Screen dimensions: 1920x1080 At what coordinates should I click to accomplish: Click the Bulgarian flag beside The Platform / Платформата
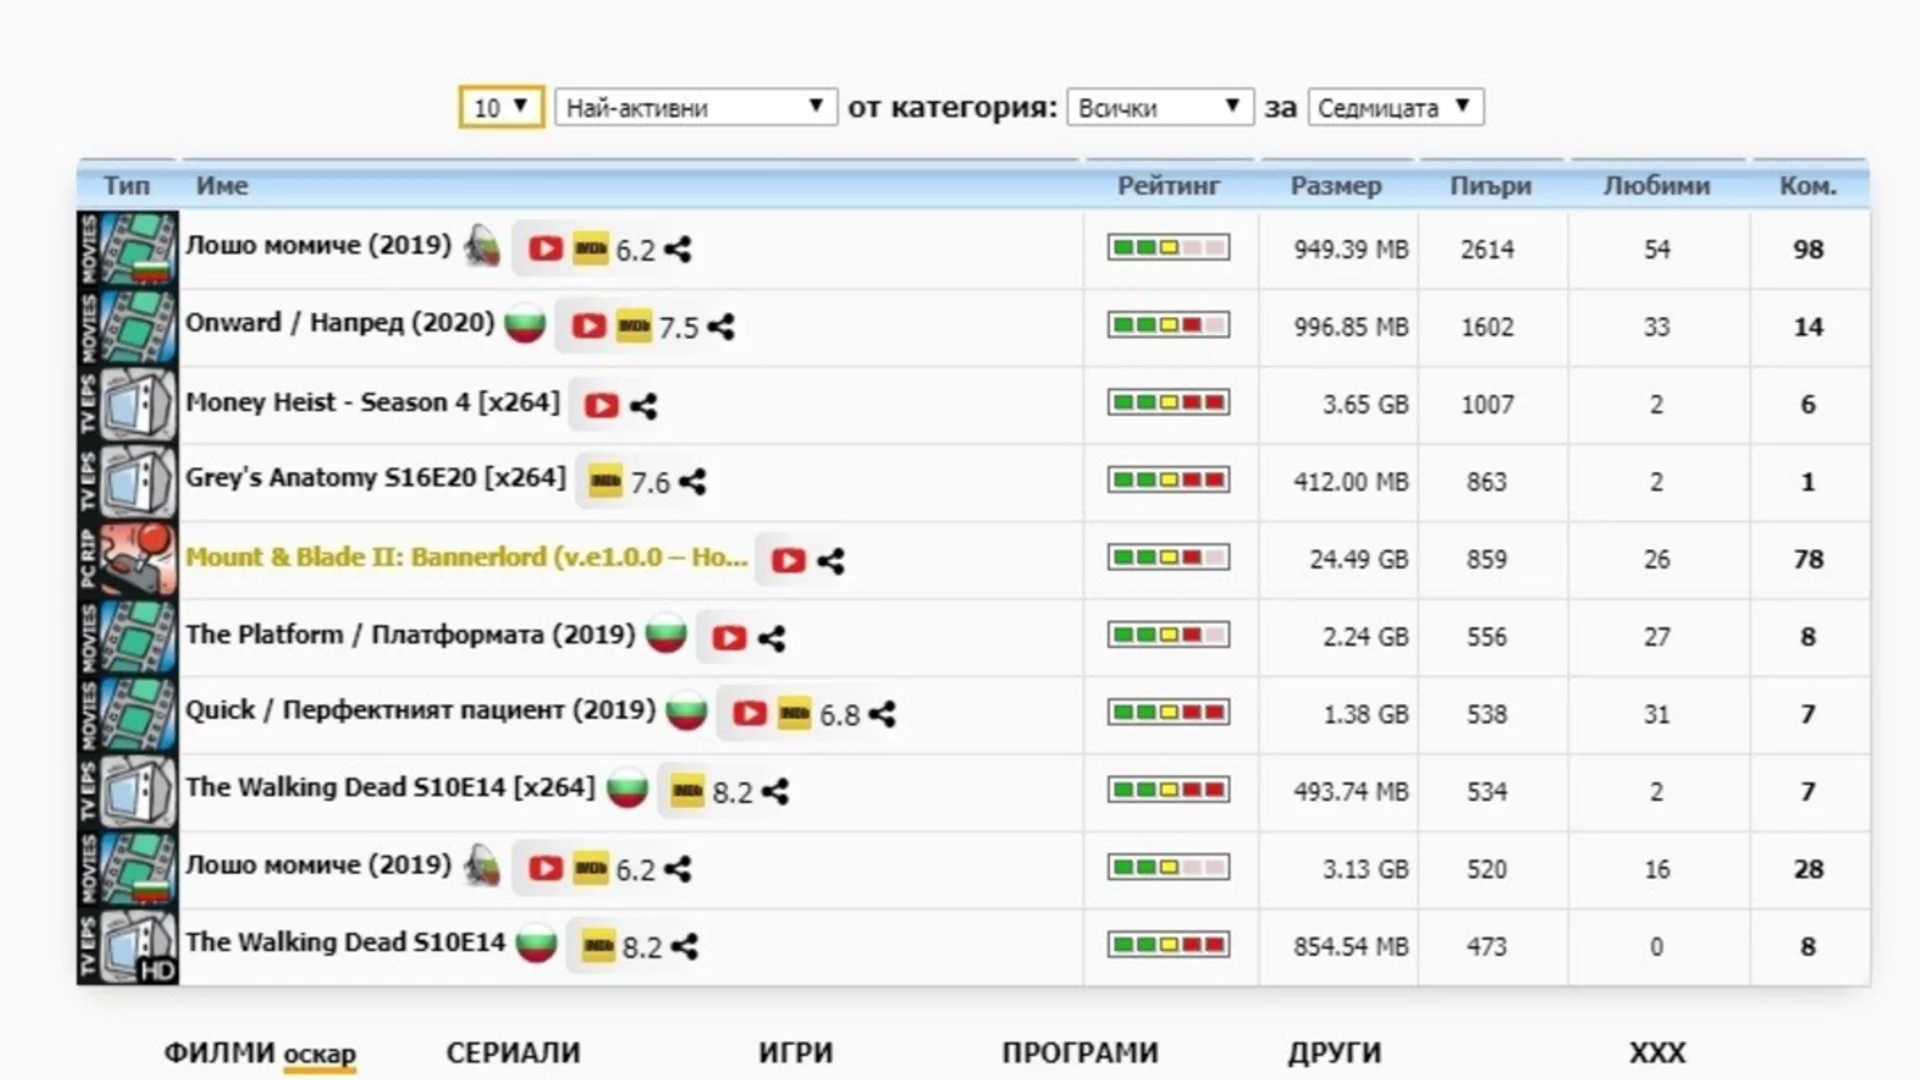pos(666,634)
